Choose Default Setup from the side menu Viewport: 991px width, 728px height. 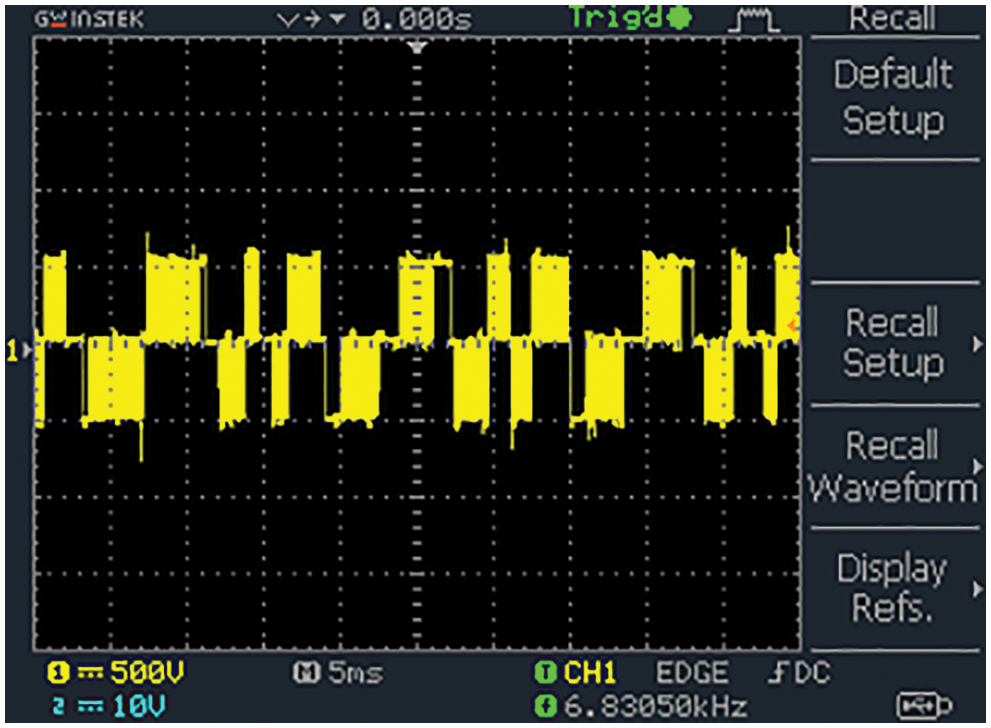[x=892, y=97]
